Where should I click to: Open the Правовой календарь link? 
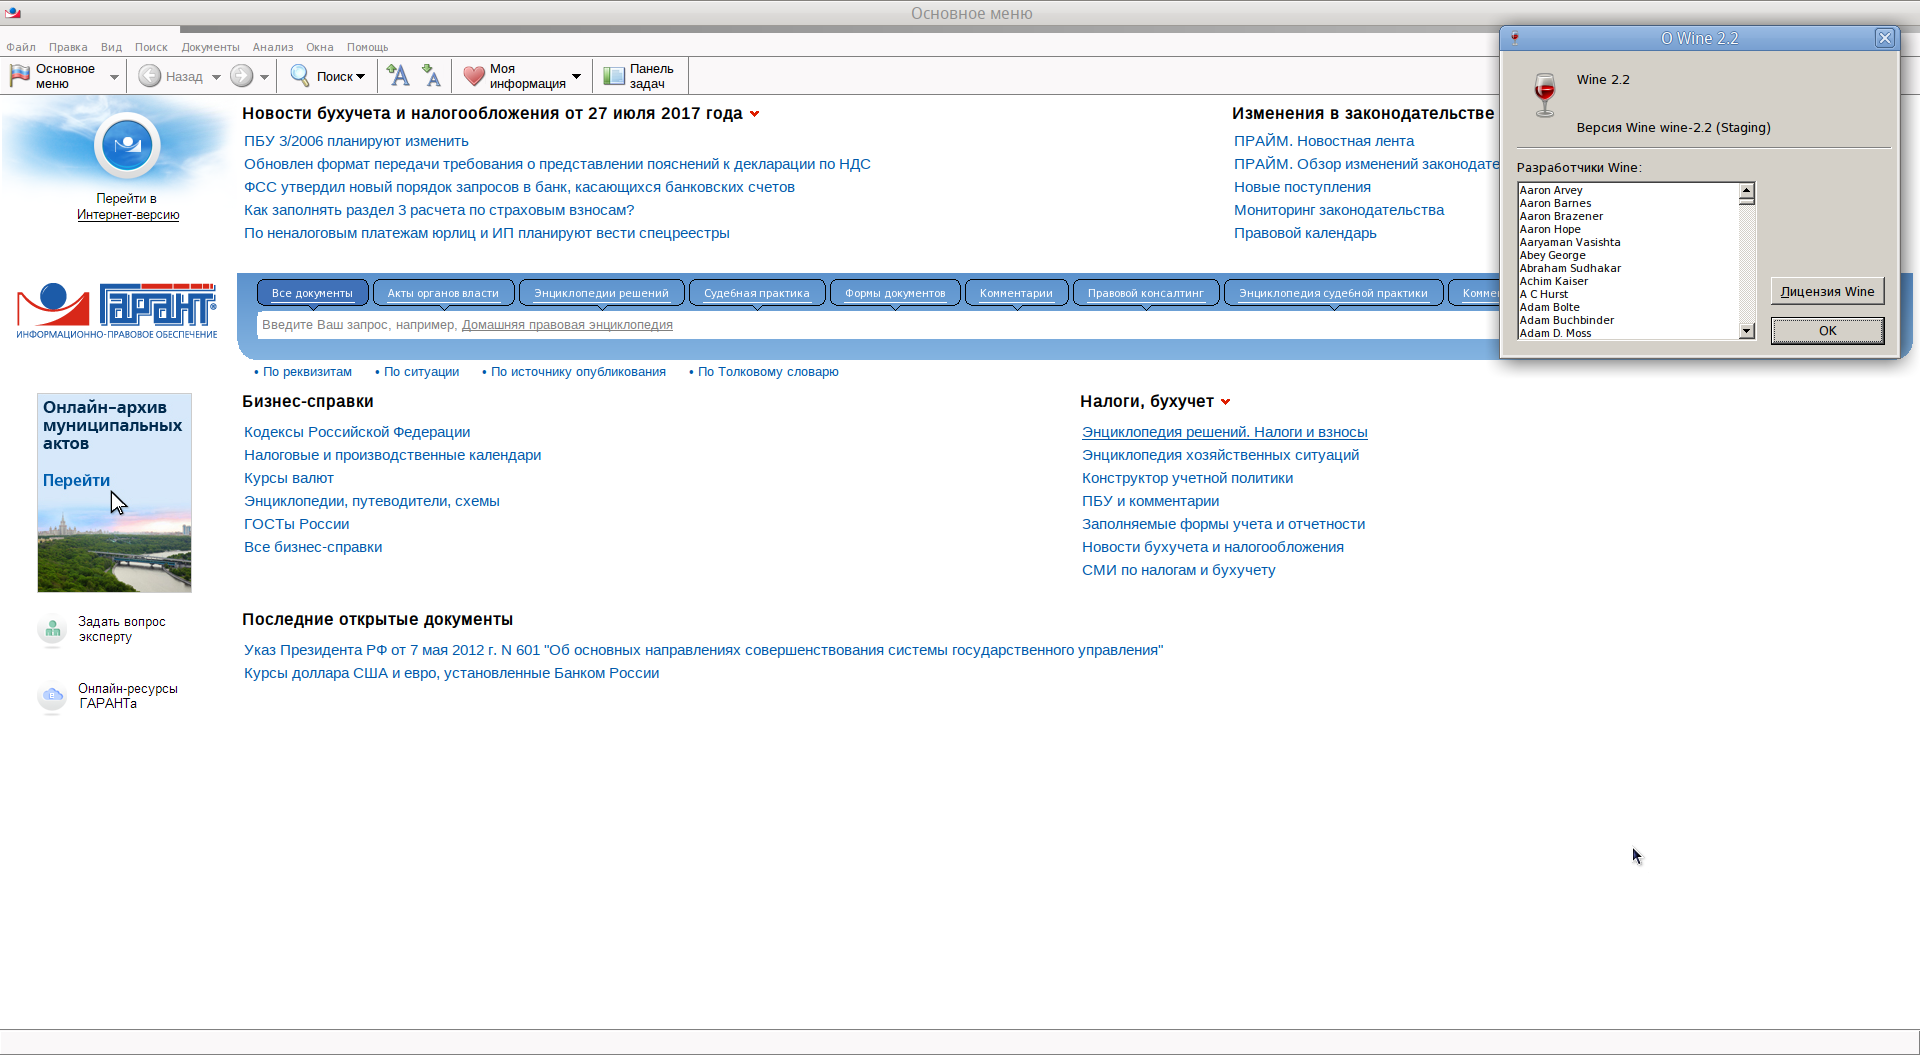pyautogui.click(x=1305, y=233)
